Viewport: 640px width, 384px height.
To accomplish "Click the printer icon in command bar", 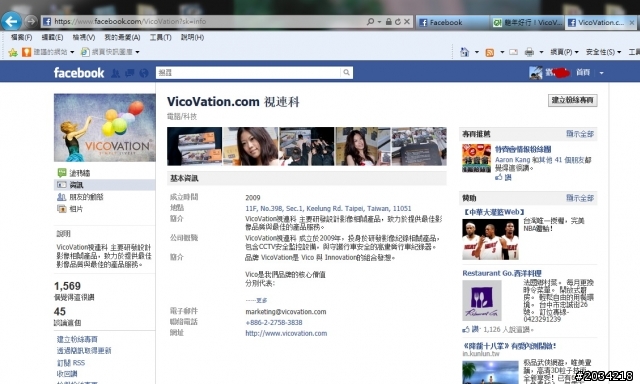I will [x=529, y=52].
